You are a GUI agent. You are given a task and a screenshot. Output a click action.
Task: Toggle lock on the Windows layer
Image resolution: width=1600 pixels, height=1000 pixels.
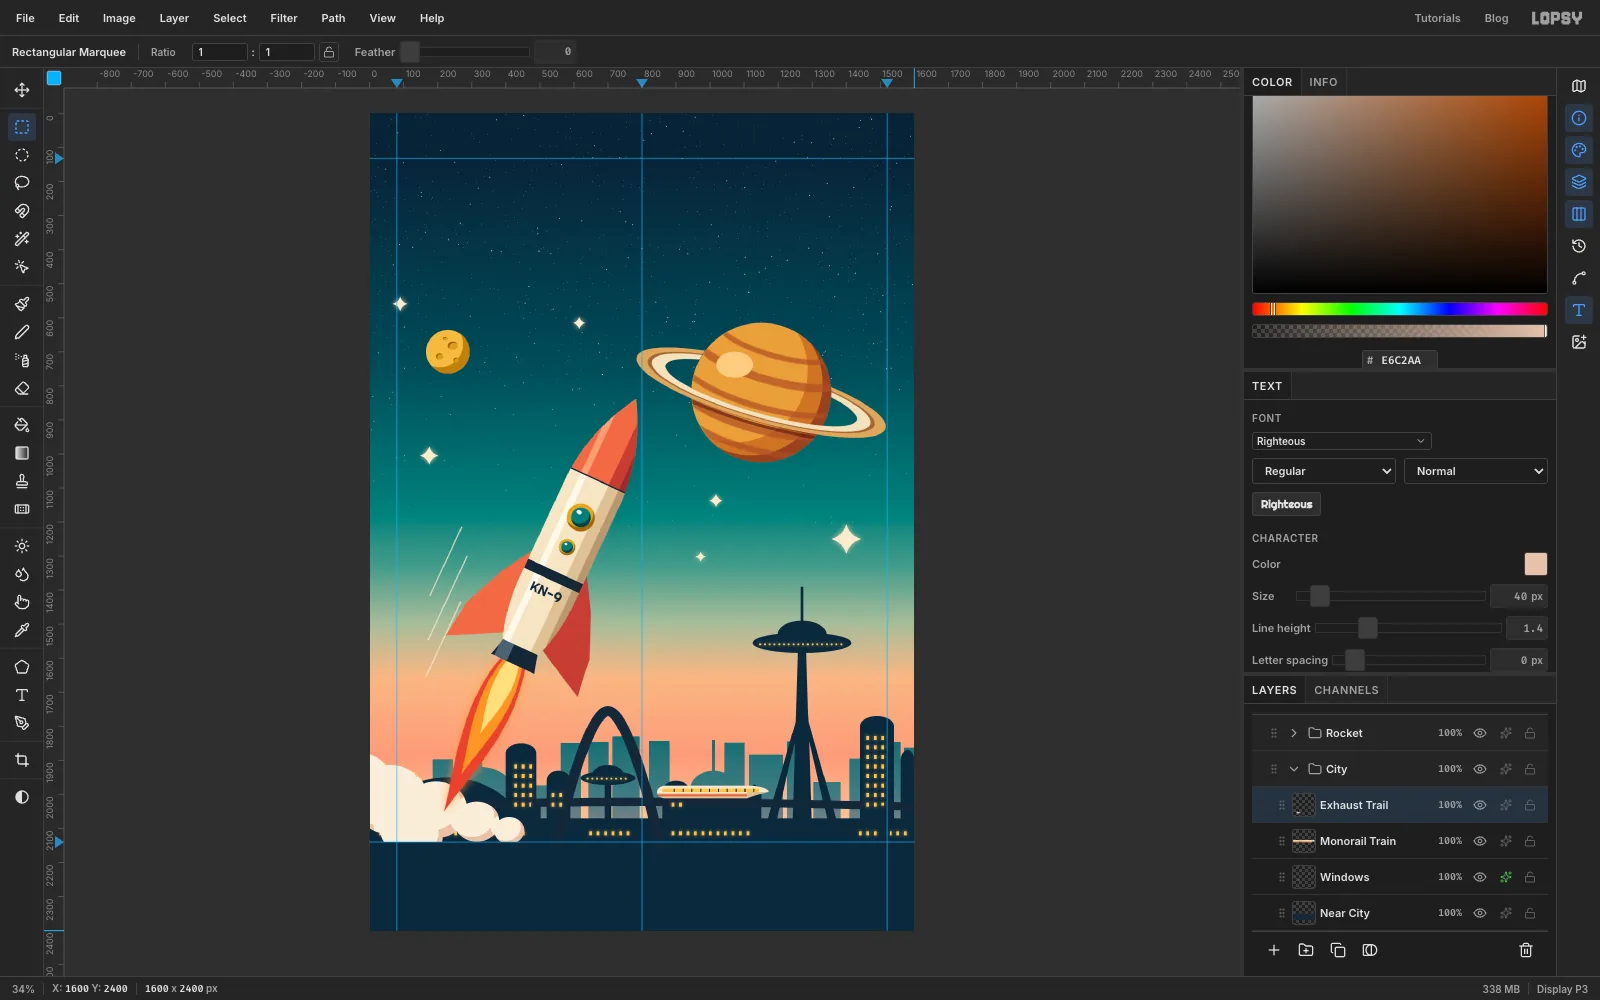pyautogui.click(x=1530, y=877)
